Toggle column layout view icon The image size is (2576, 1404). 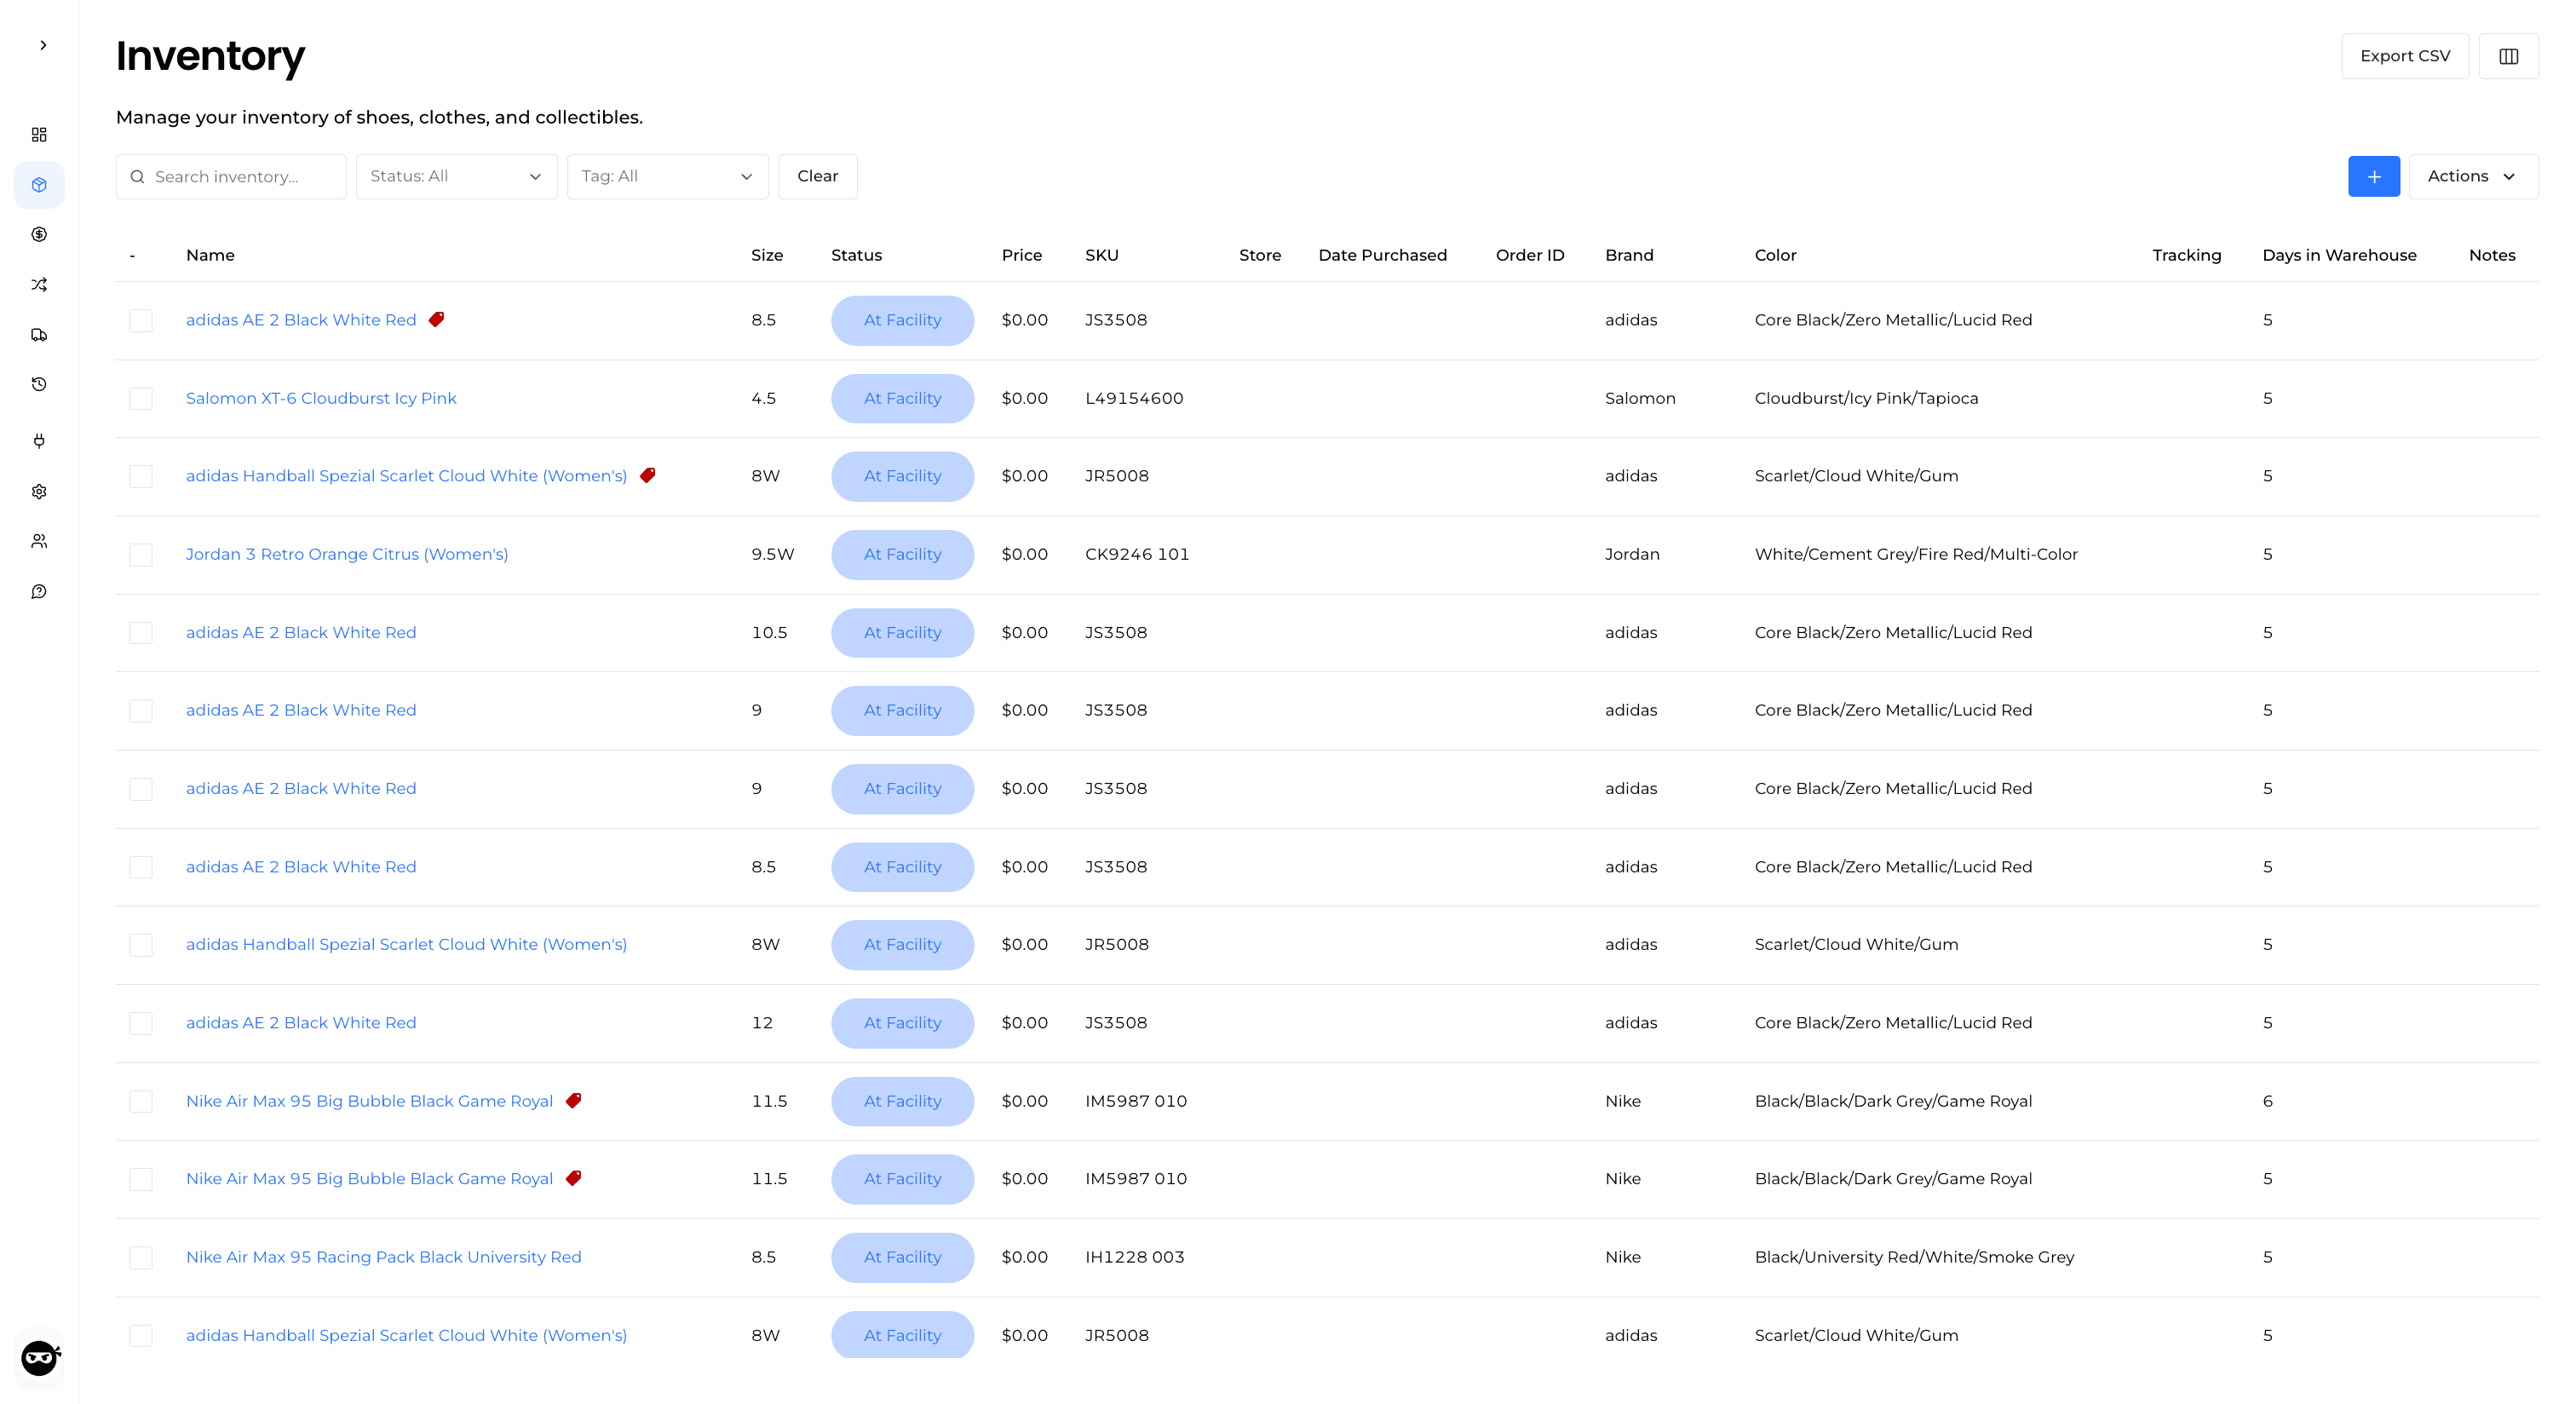coord(2508,56)
